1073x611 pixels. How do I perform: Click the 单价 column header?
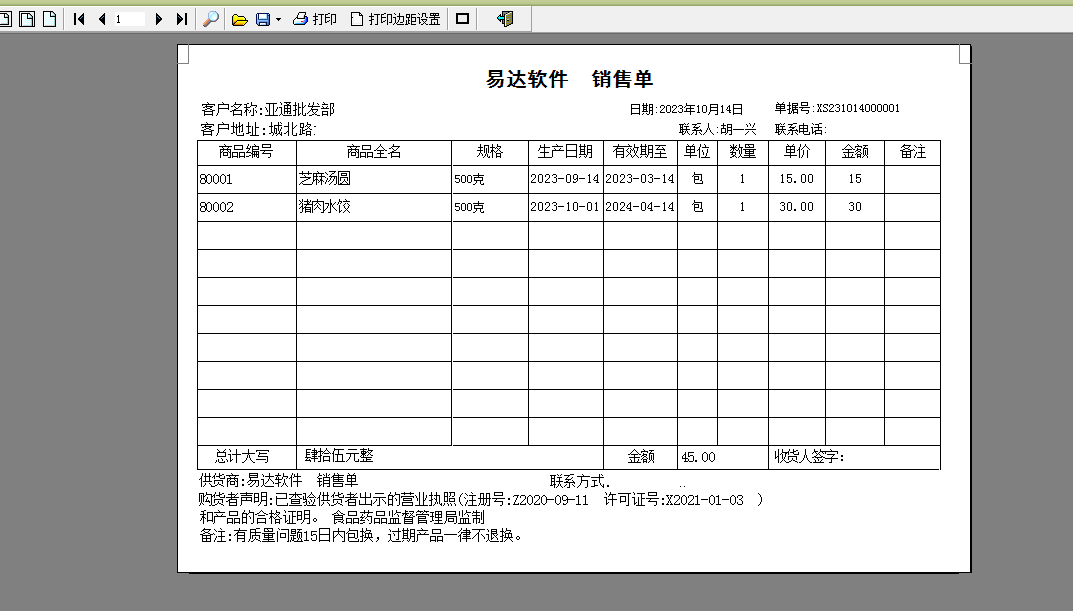(x=797, y=152)
